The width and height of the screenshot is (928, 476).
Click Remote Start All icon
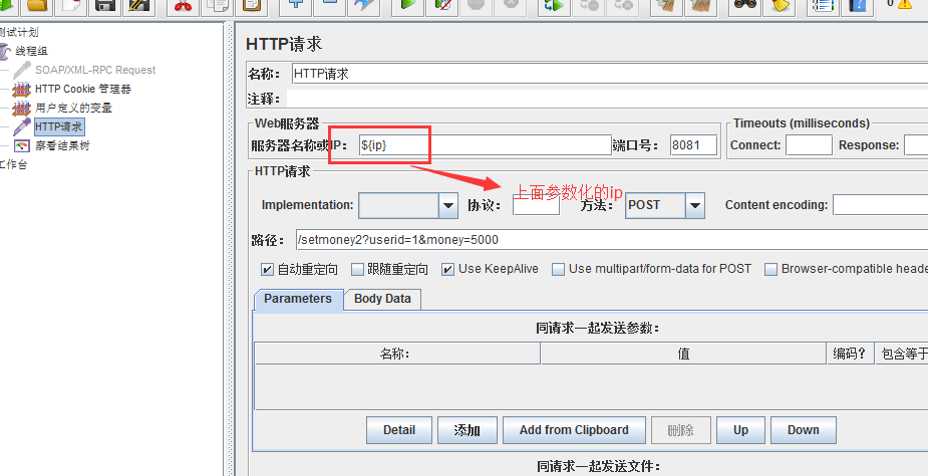(553, 5)
